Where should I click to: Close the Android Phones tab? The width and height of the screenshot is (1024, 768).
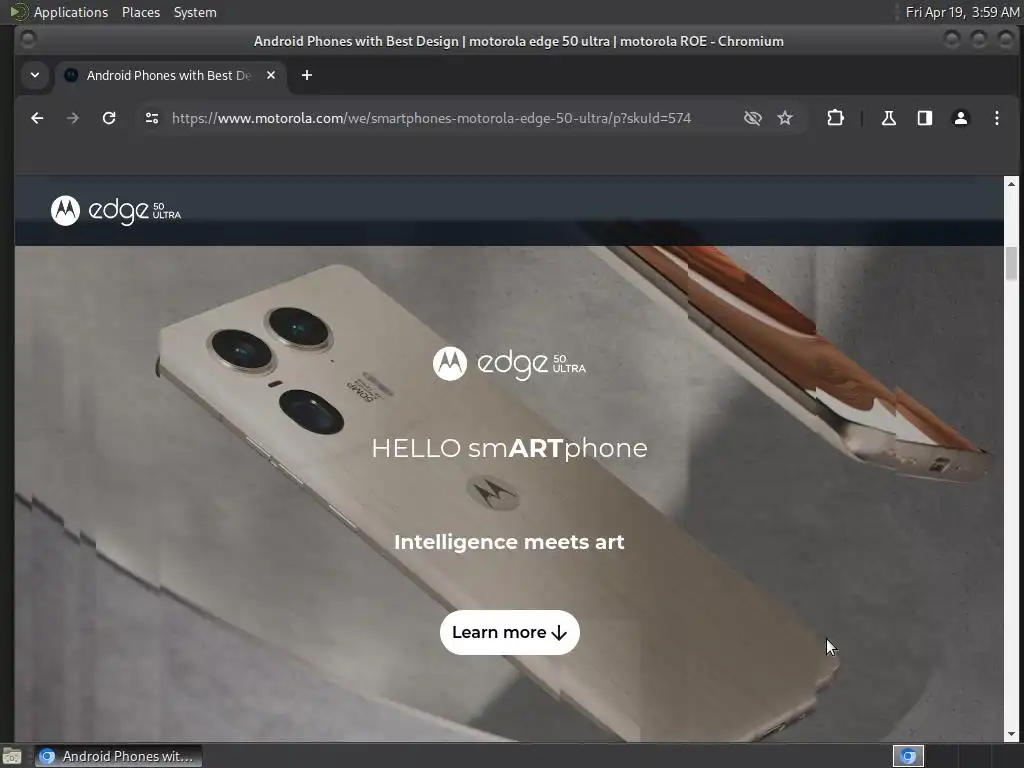click(271, 75)
